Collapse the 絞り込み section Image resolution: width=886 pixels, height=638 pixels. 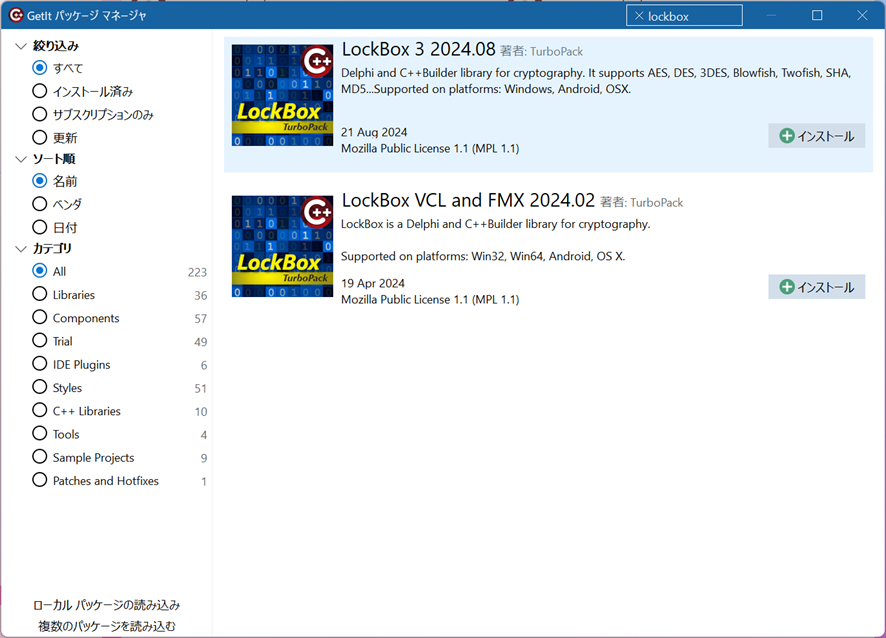click(x=21, y=46)
